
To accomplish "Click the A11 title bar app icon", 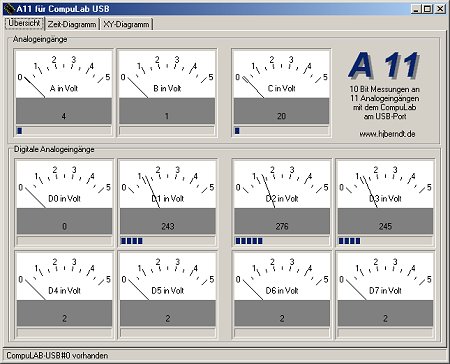I will pyautogui.click(x=10, y=9).
